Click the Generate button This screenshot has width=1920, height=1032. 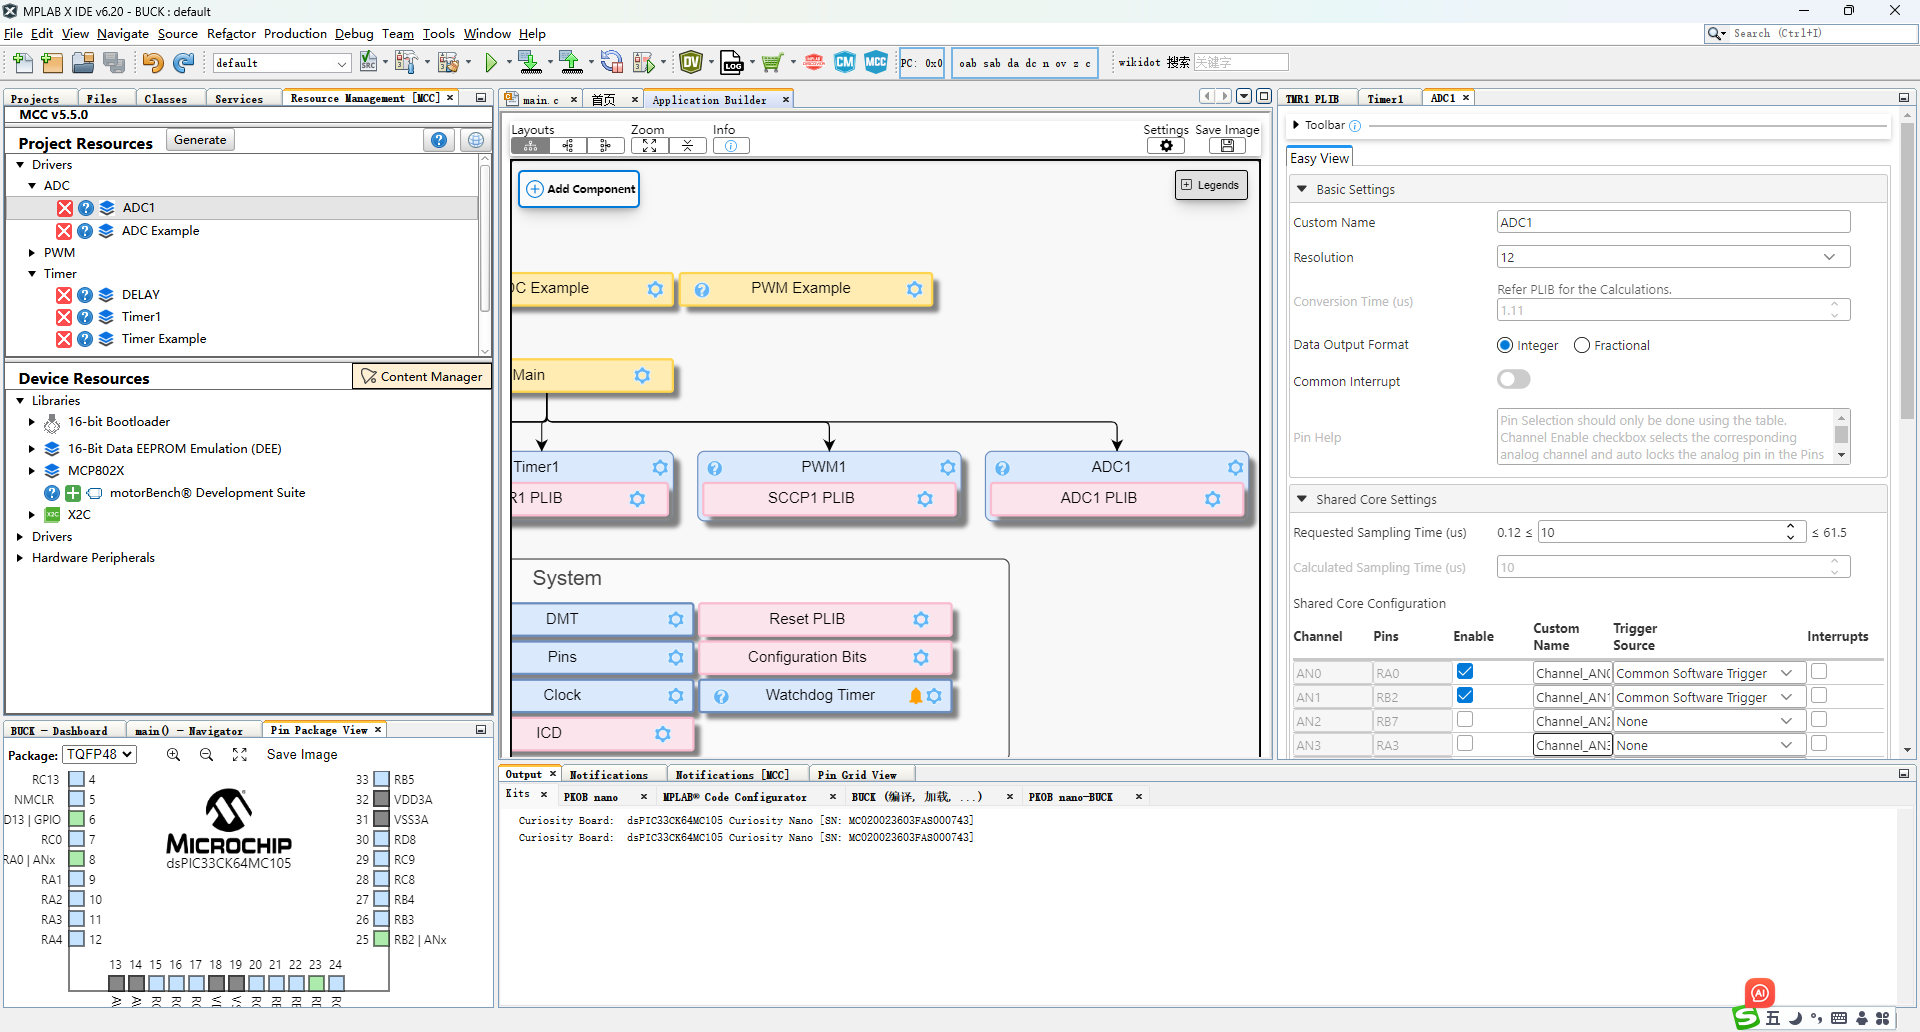(200, 140)
